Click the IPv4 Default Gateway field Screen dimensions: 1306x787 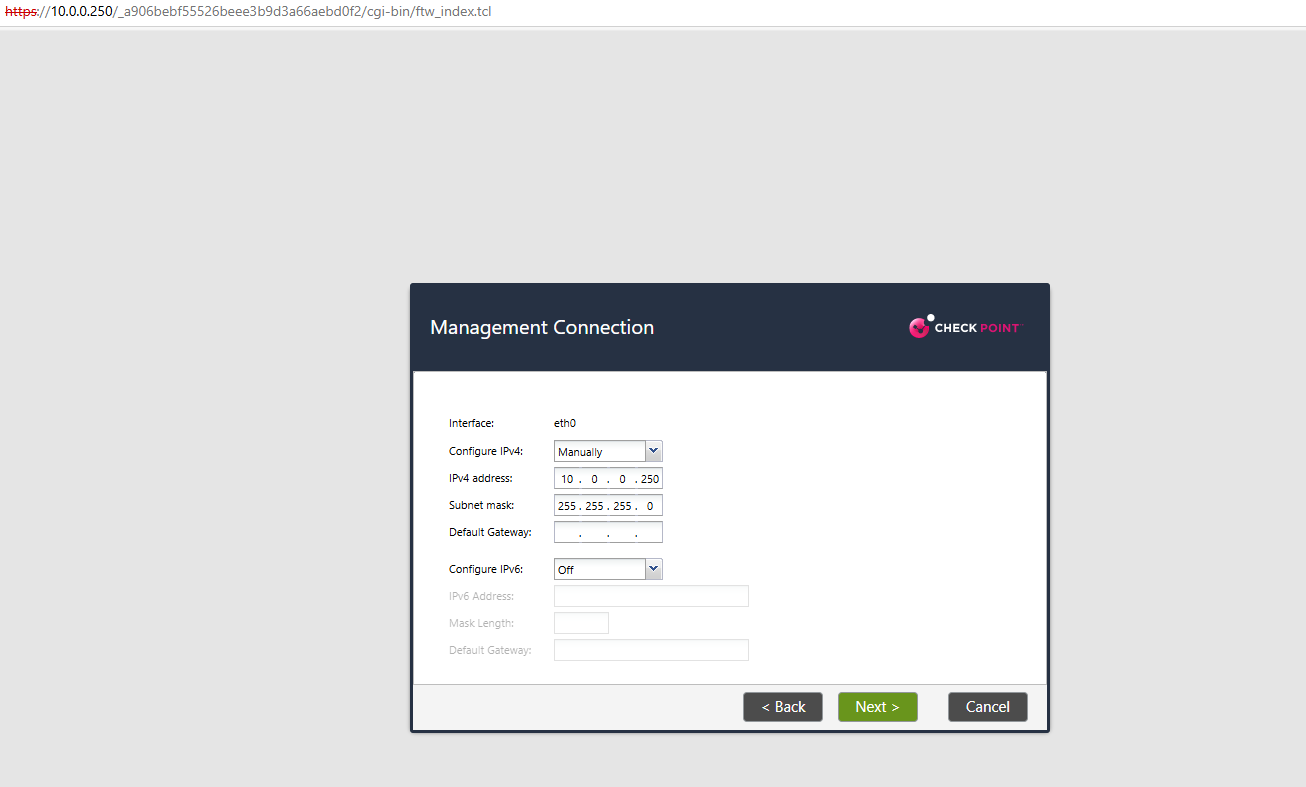pyautogui.click(x=608, y=532)
